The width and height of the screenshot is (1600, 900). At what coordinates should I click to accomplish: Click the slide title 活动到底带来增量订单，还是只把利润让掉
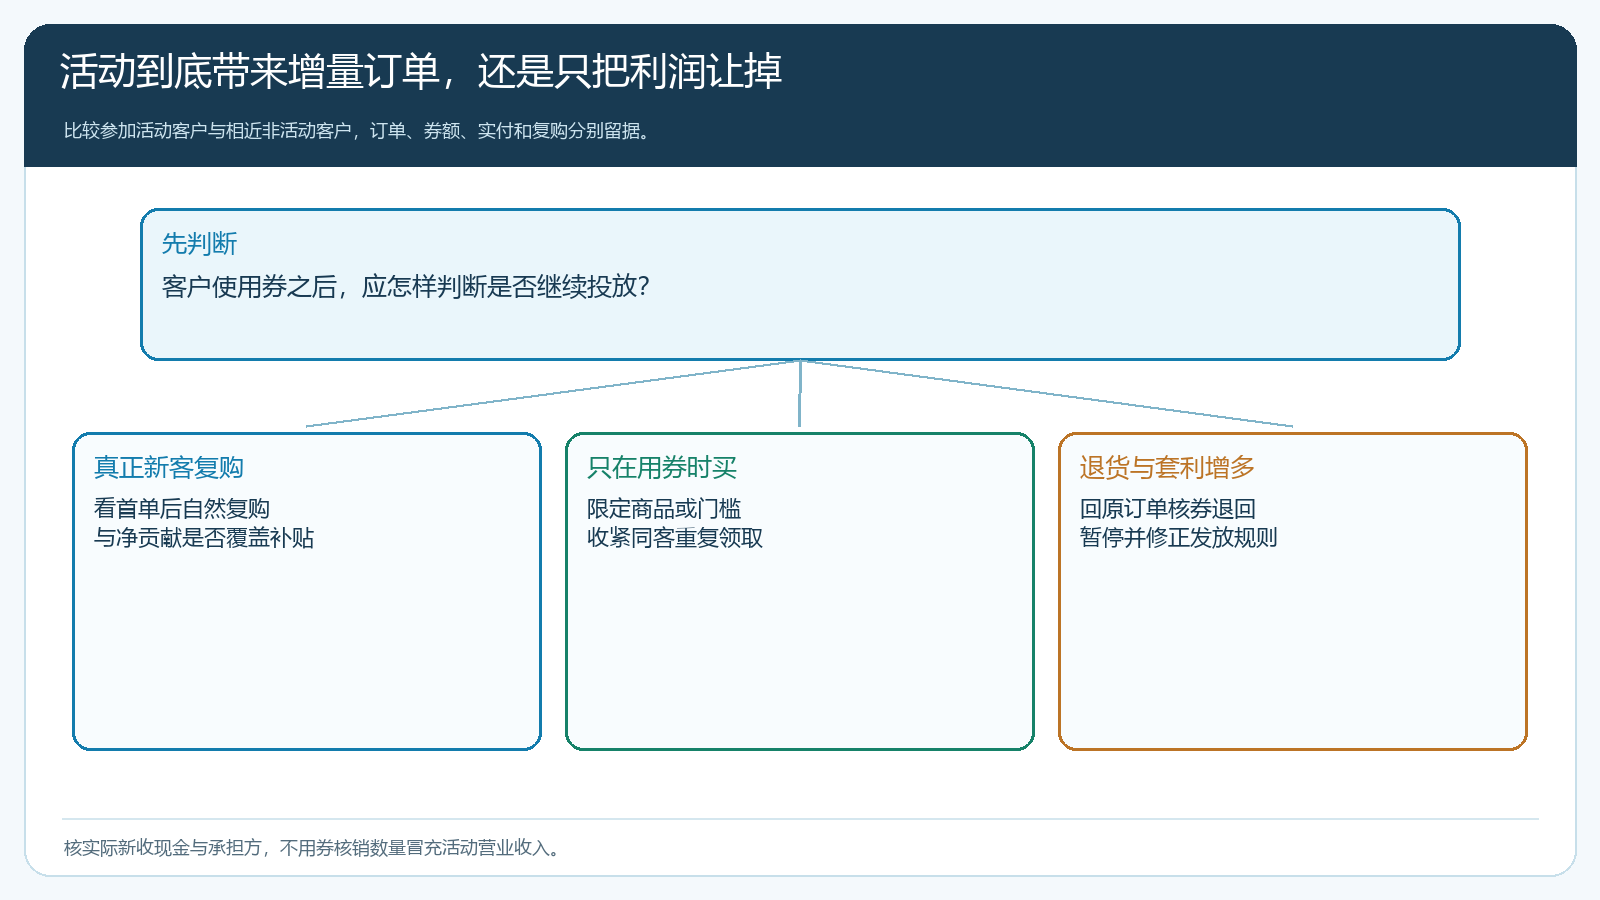421,72
